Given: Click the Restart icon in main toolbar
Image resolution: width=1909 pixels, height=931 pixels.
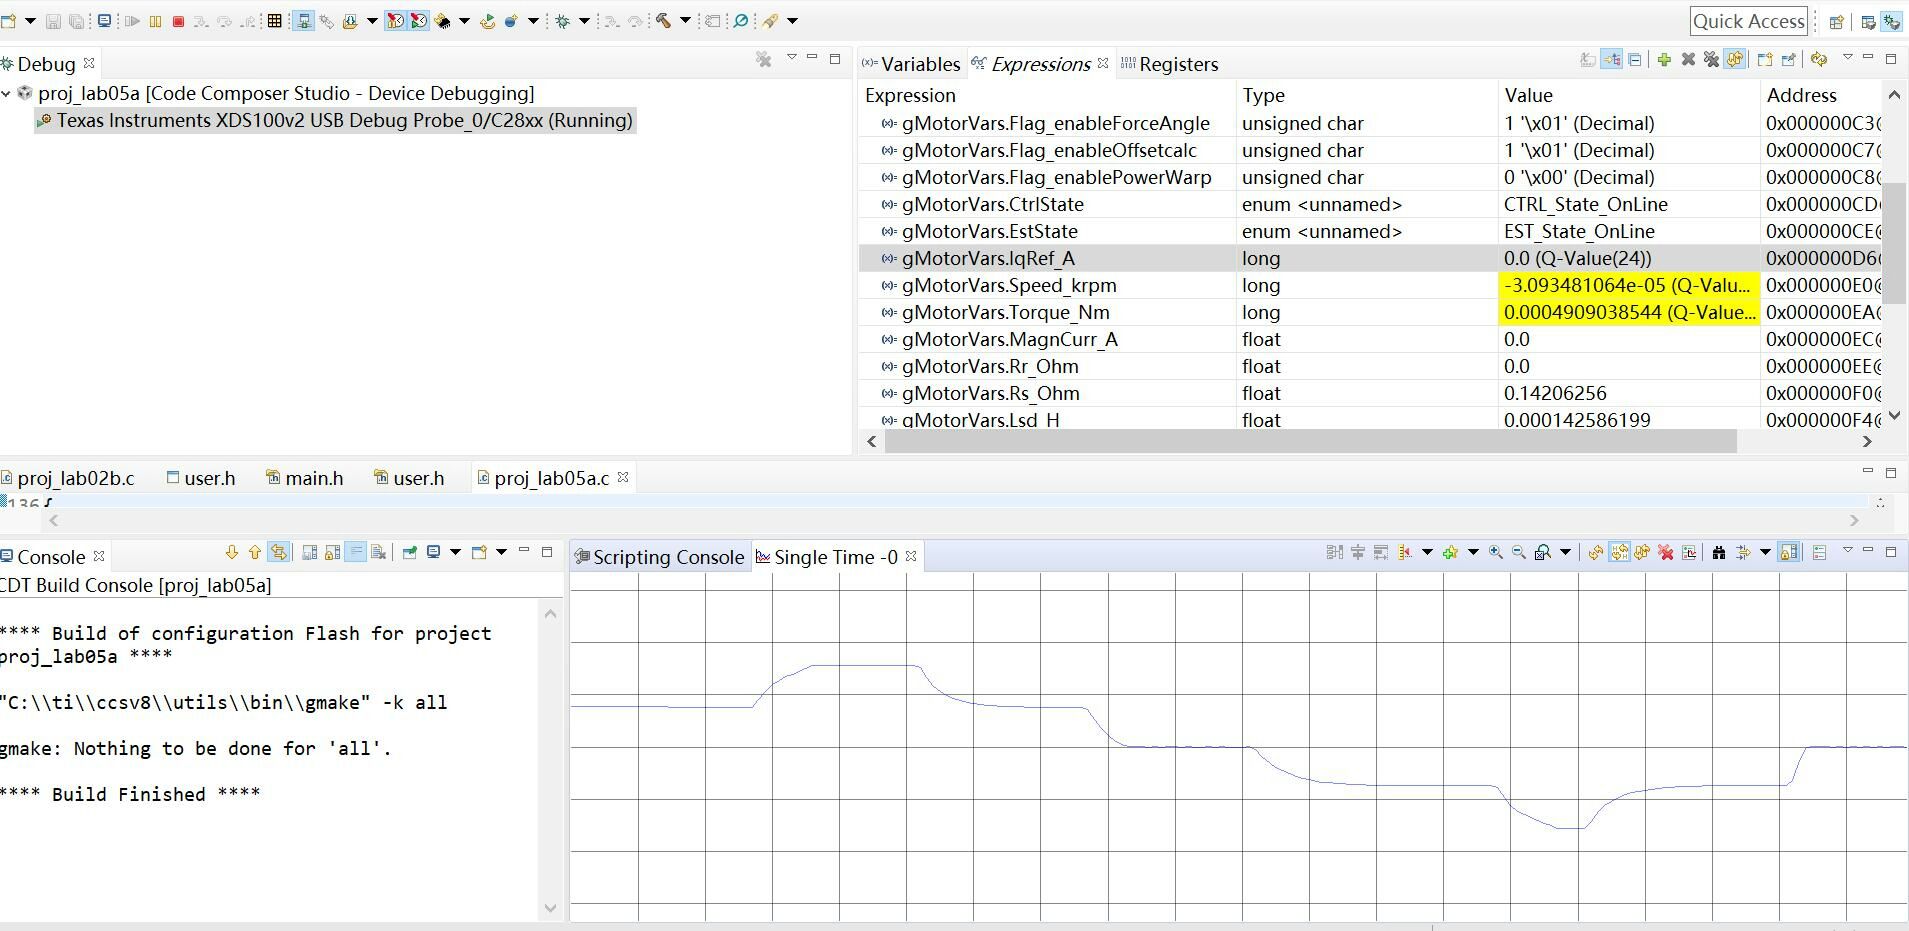Looking at the screenshot, I should (x=488, y=21).
